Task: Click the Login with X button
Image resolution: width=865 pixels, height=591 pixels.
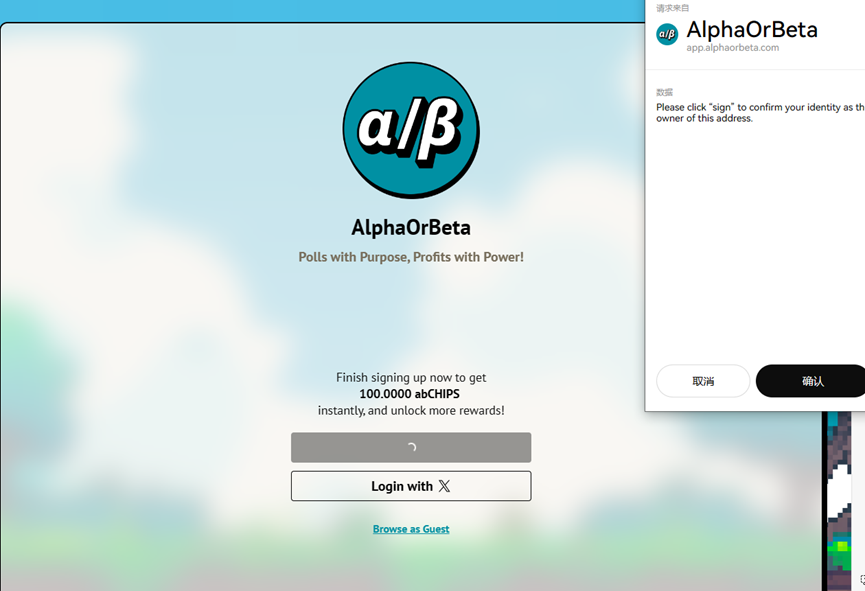Action: (411, 486)
